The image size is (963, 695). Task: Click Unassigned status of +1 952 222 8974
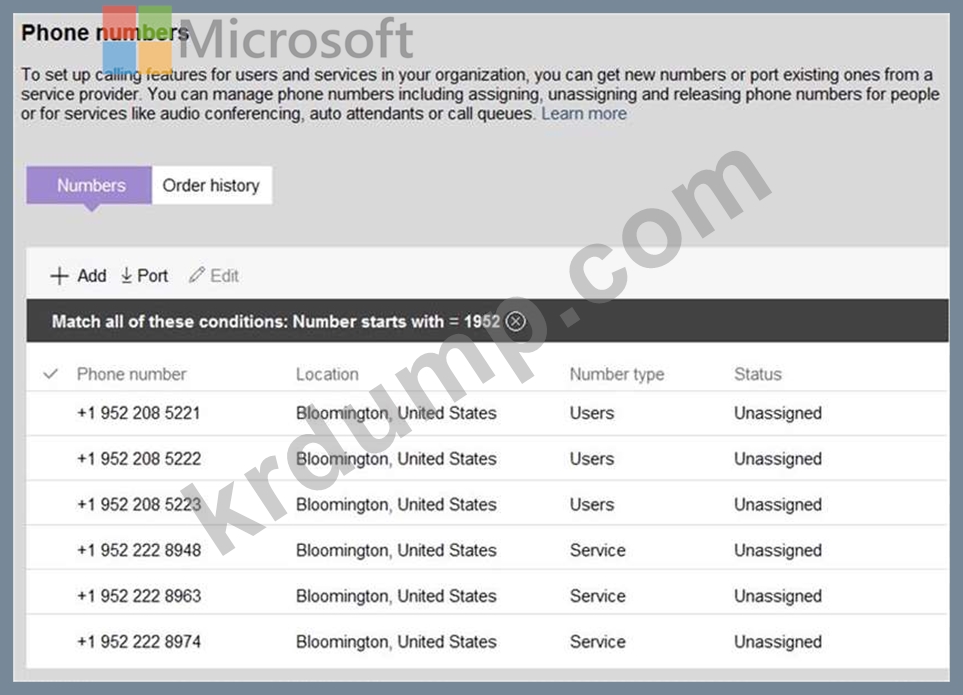[777, 642]
